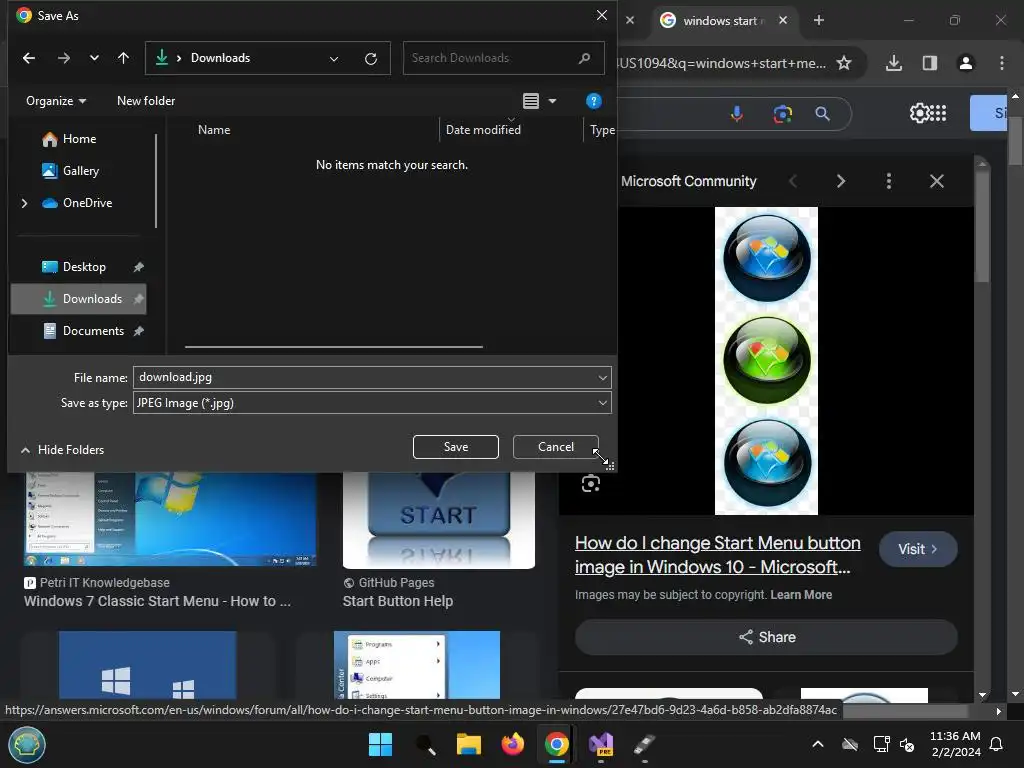Select Desktop in navigation pane

pyautogui.click(x=84, y=266)
